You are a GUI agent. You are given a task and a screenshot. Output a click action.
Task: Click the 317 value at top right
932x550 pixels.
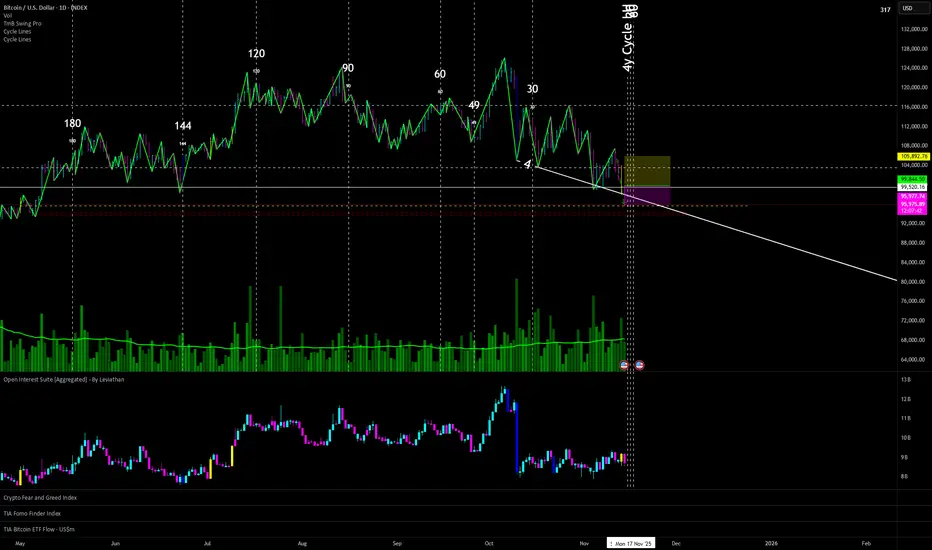point(886,10)
